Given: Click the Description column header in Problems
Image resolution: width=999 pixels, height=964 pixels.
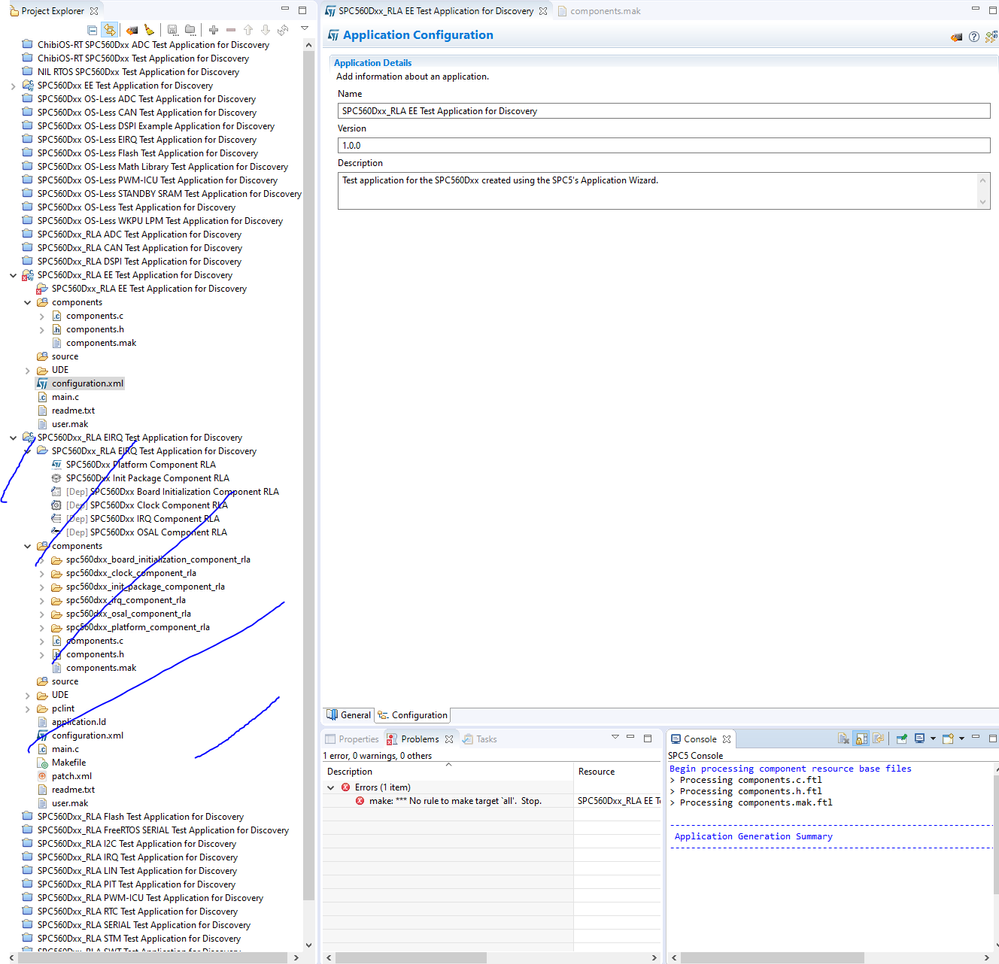Looking at the screenshot, I should pyautogui.click(x=448, y=772).
